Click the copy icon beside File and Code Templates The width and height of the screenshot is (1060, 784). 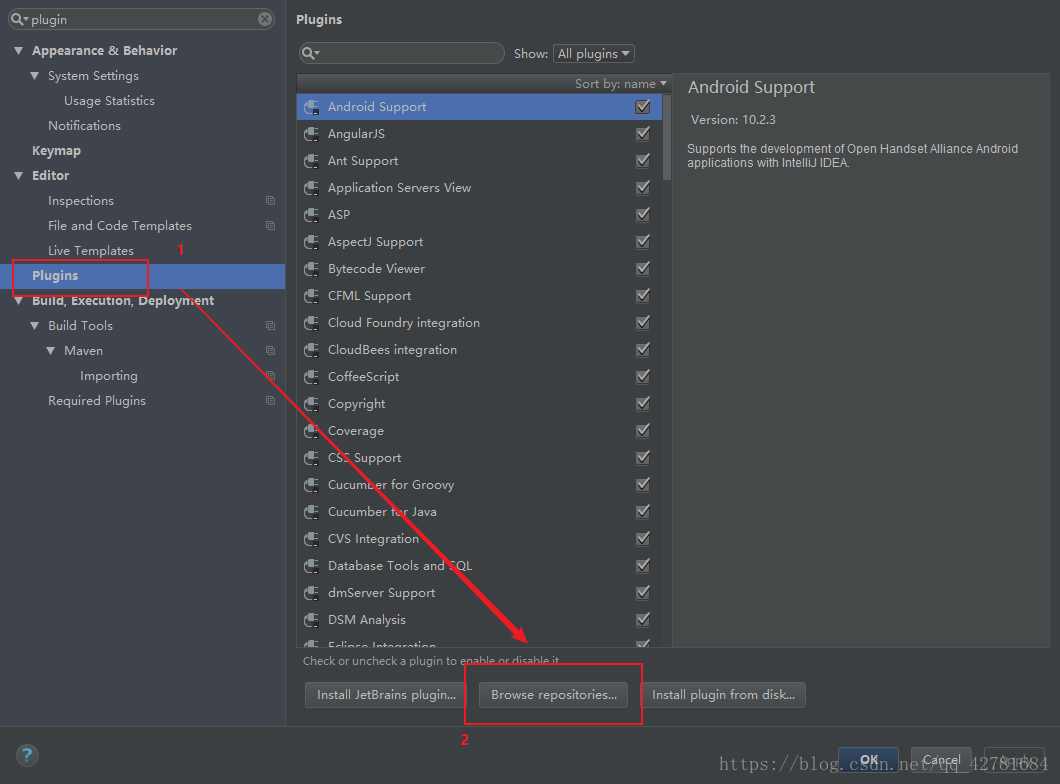tap(270, 226)
